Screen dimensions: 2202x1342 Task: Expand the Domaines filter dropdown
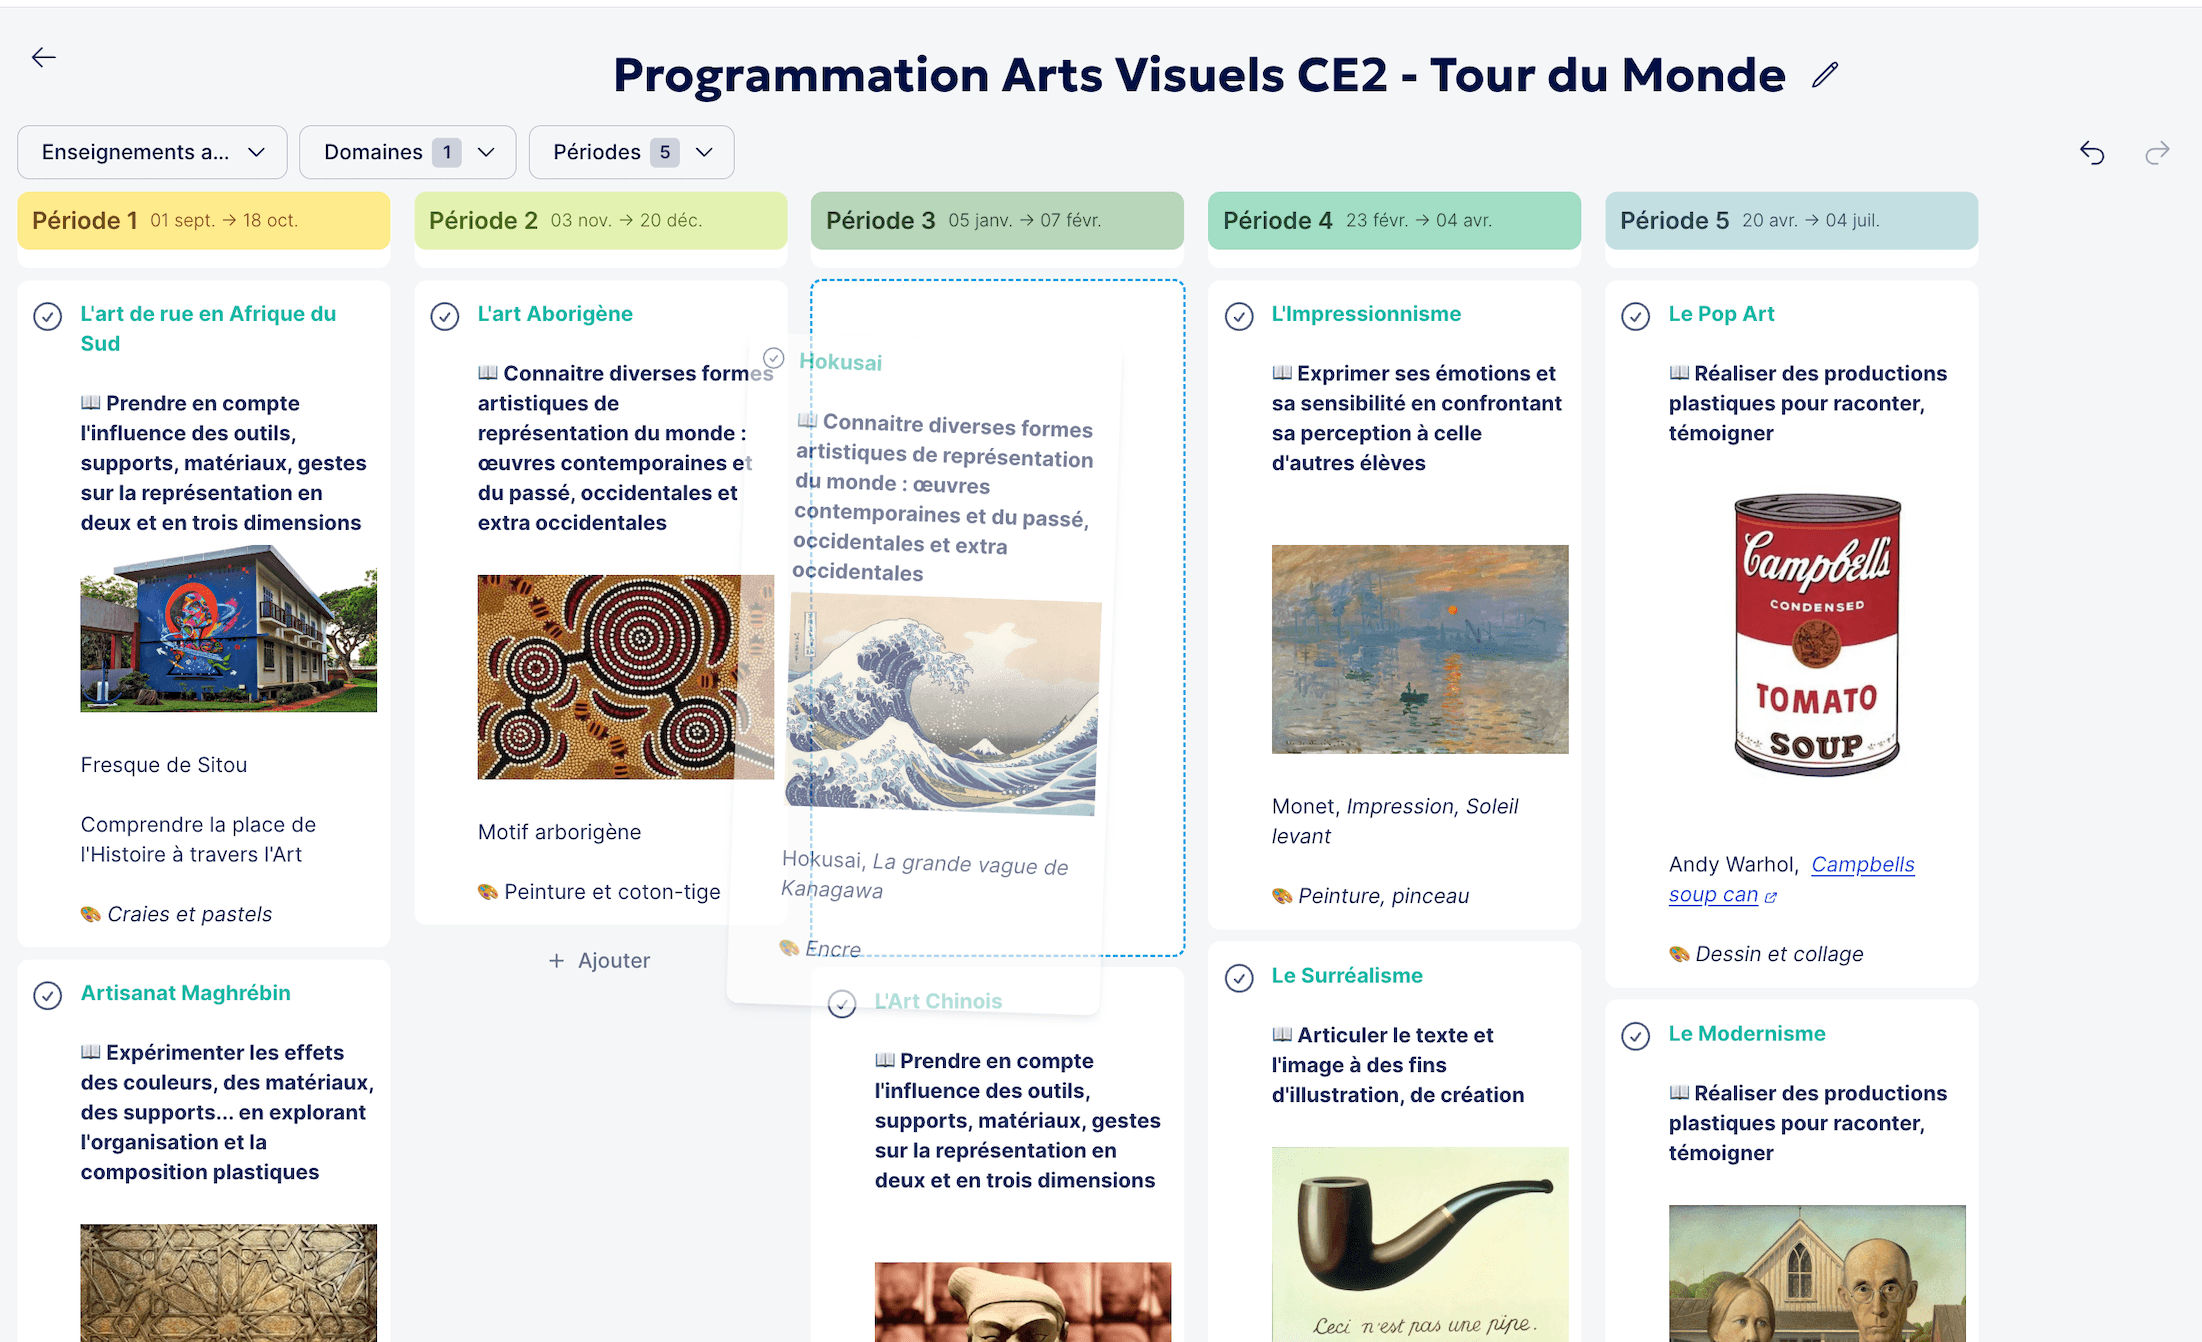tap(407, 152)
